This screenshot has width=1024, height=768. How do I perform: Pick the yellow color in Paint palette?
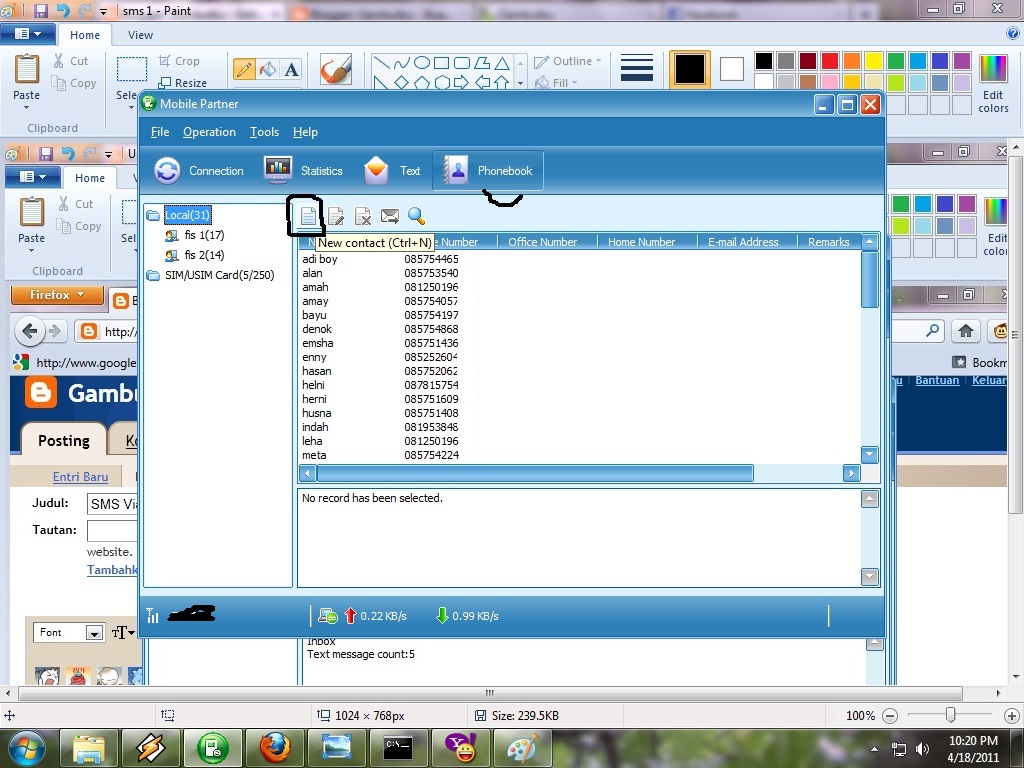pyautogui.click(x=874, y=61)
